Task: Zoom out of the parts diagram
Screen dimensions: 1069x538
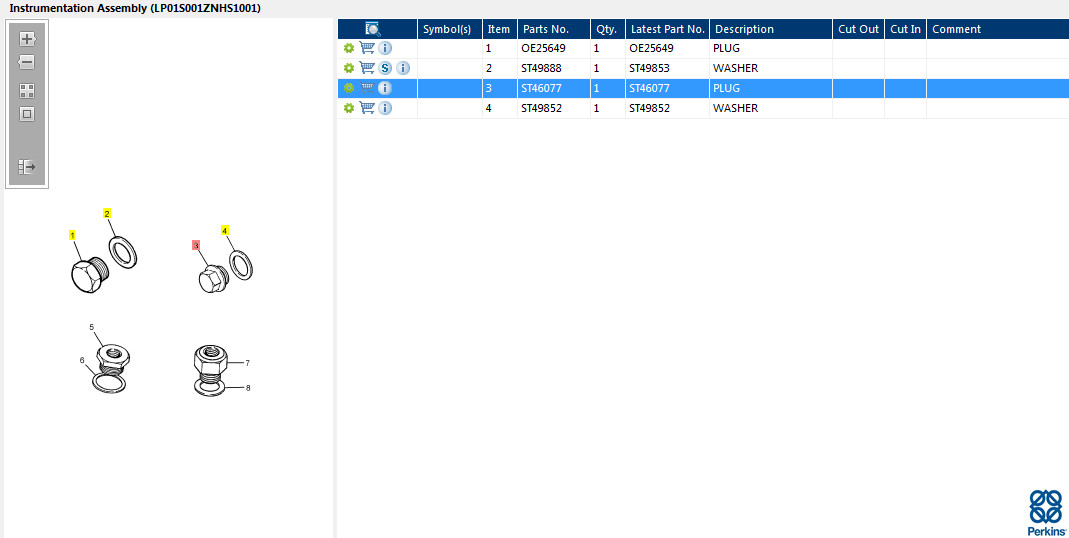Action: click(27, 63)
